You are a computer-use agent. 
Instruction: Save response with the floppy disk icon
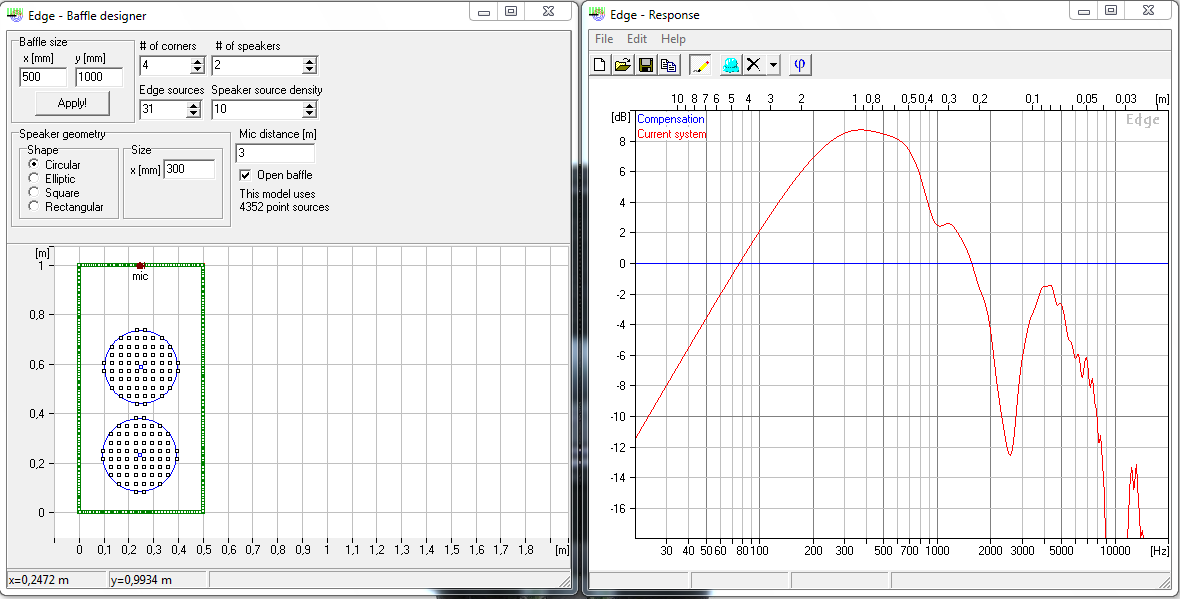coord(646,65)
